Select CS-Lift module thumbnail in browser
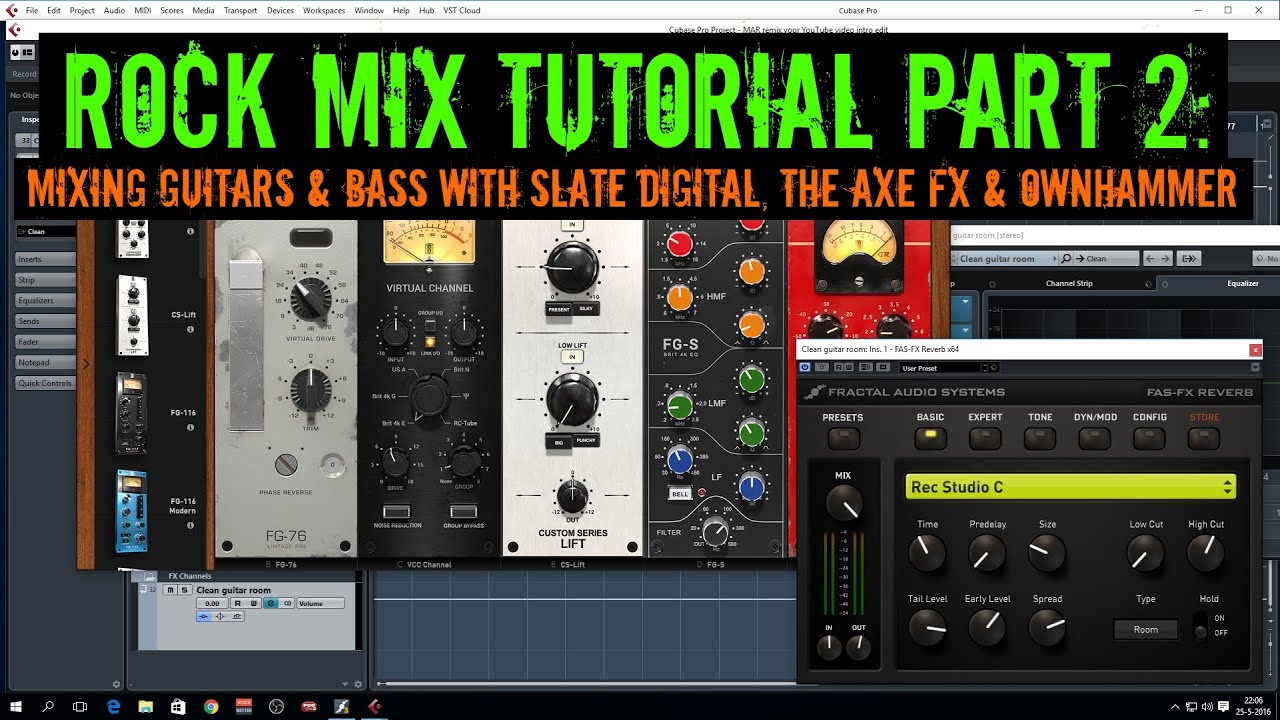 (132, 316)
